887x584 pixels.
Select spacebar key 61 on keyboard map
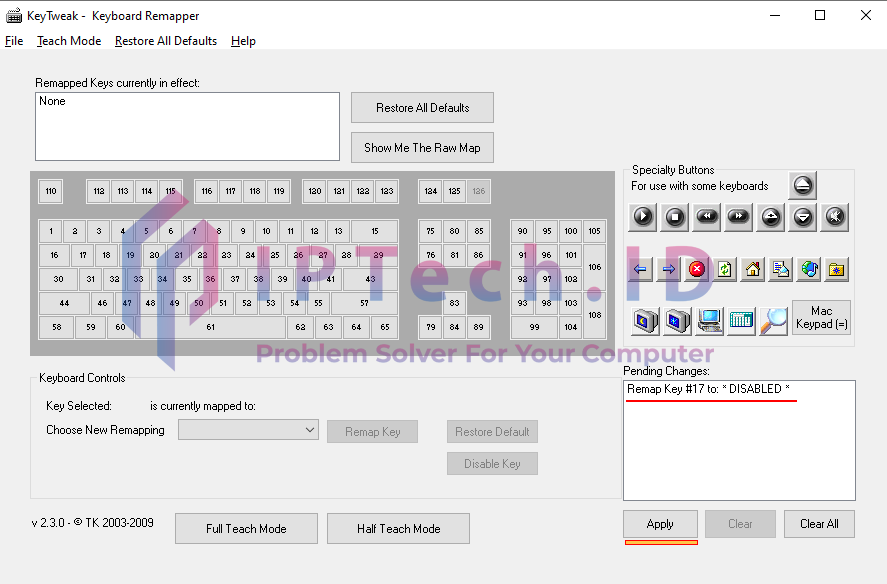pos(210,327)
